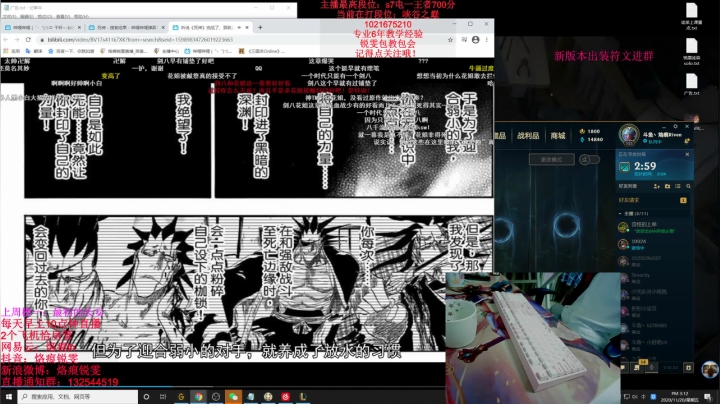Open NetEase Music red icon on taskbar
The height and width of the screenshot is (404, 720).
point(286,397)
